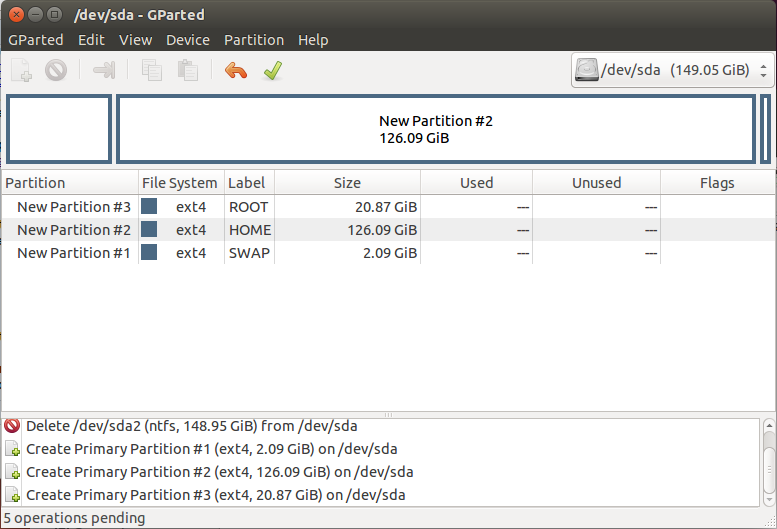Click the Copy partition toolbar icon
Screen dimensions: 777x529
pyautogui.click(x=152, y=70)
